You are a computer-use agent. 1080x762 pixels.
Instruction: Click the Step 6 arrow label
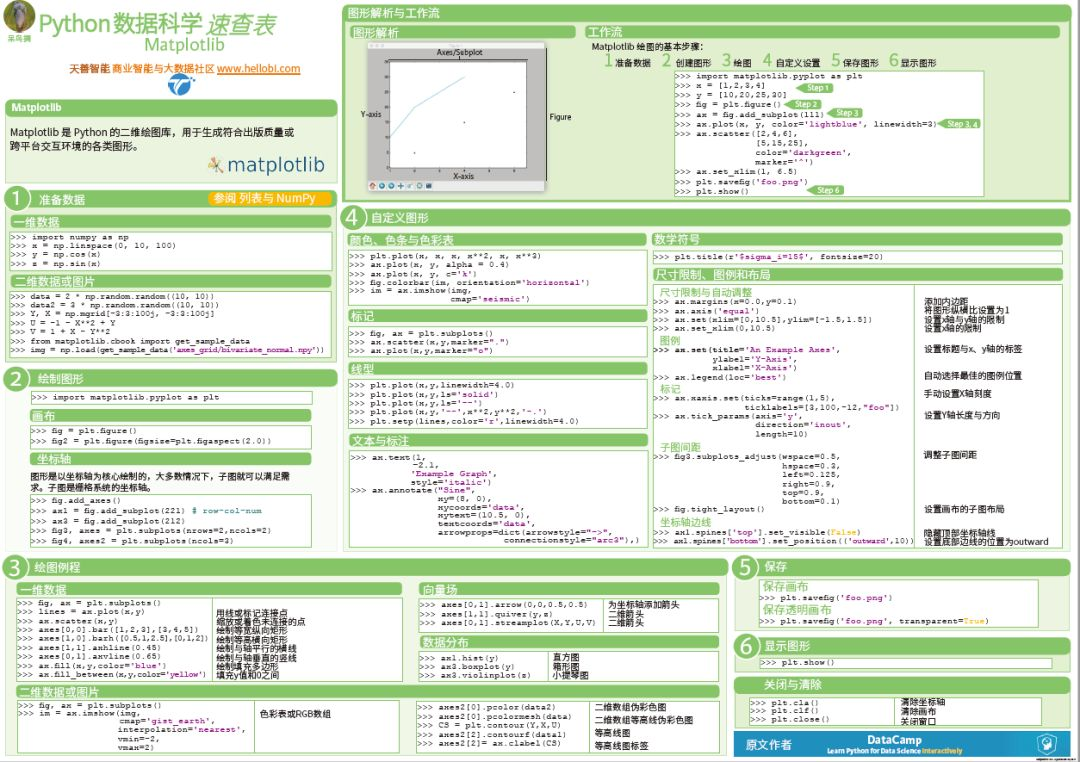(x=825, y=190)
